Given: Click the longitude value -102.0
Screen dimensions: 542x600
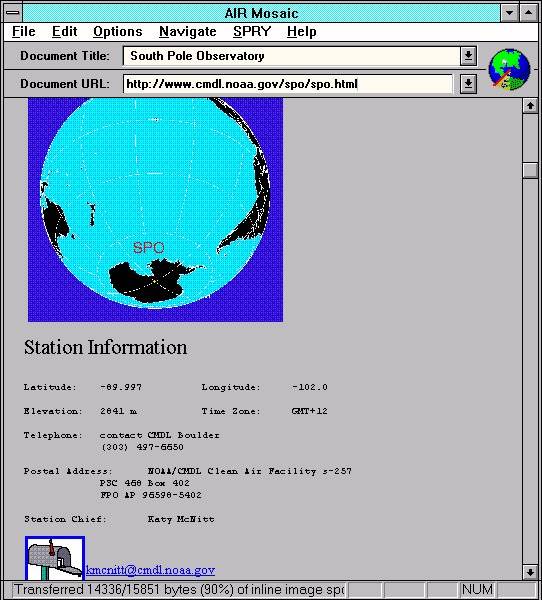Looking at the screenshot, I should pyautogui.click(x=309, y=387).
